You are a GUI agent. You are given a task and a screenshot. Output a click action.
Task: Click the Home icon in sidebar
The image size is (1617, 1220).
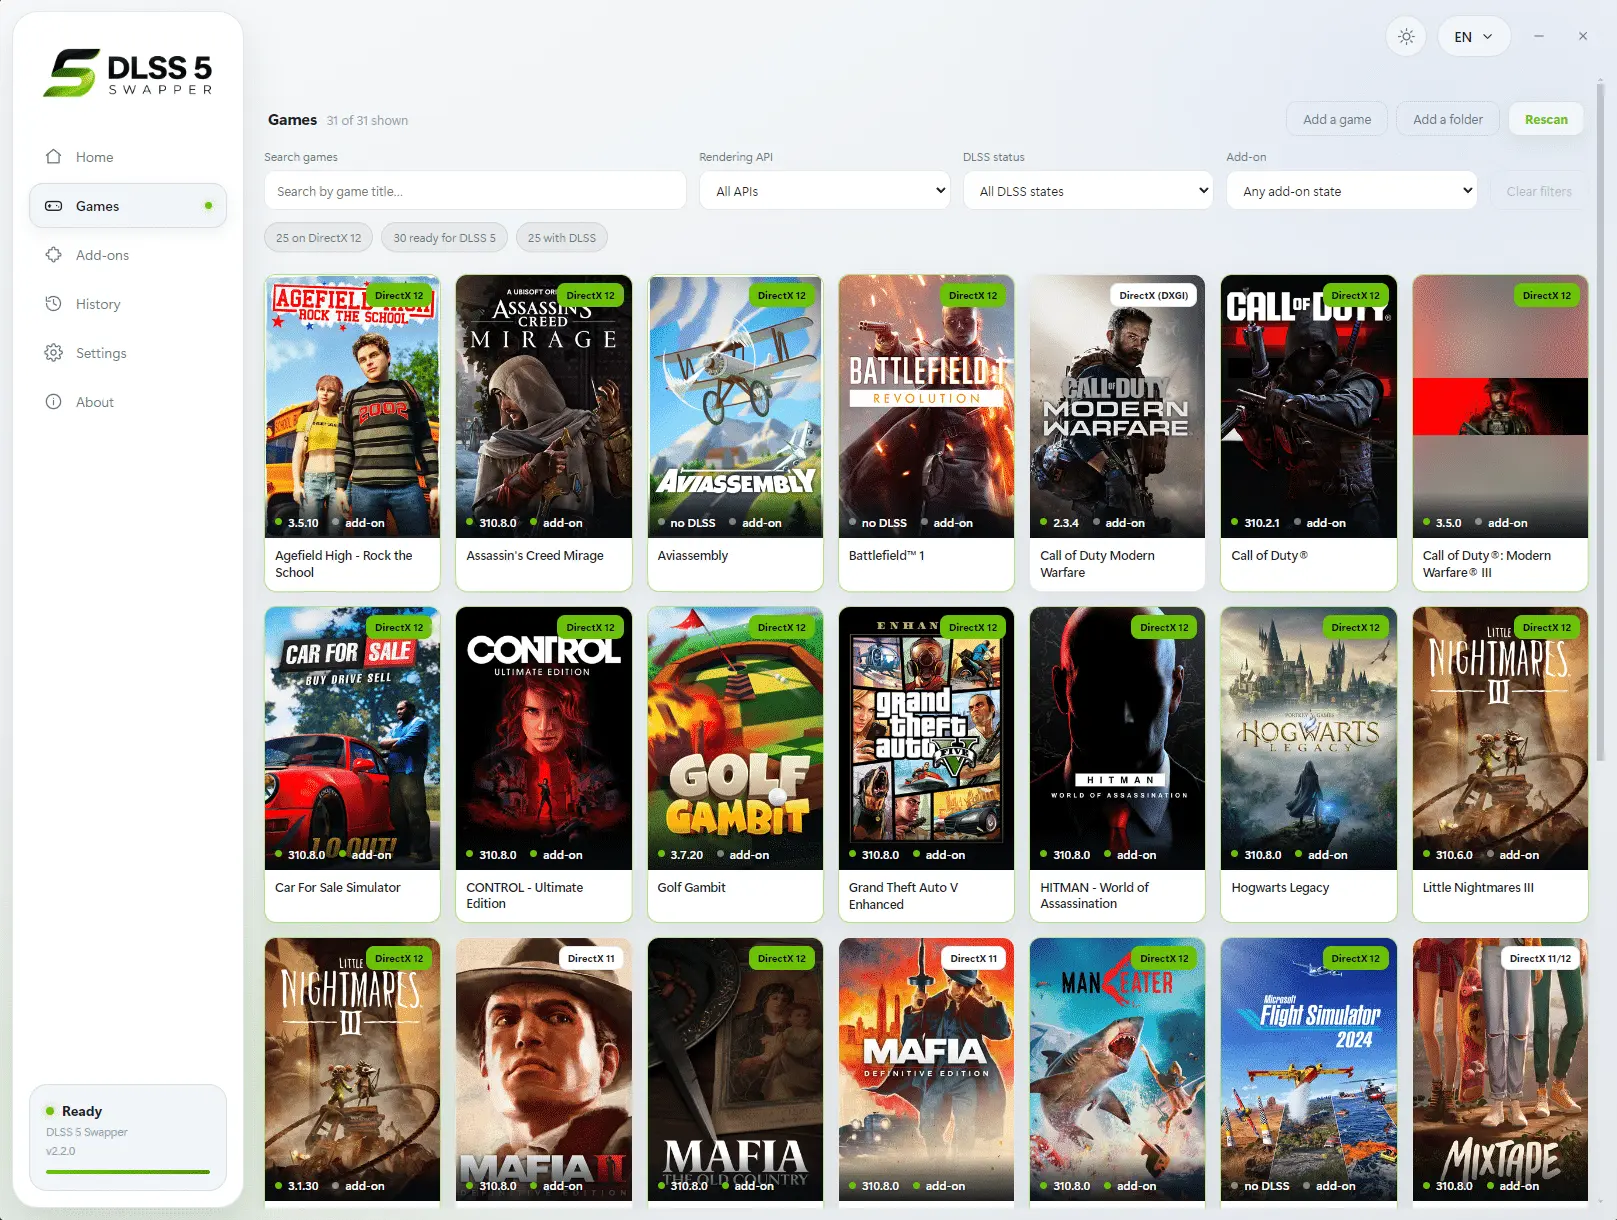tap(54, 157)
